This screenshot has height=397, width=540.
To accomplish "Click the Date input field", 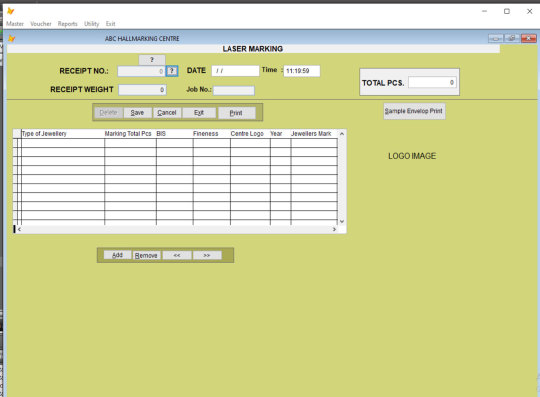I will tap(235, 71).
